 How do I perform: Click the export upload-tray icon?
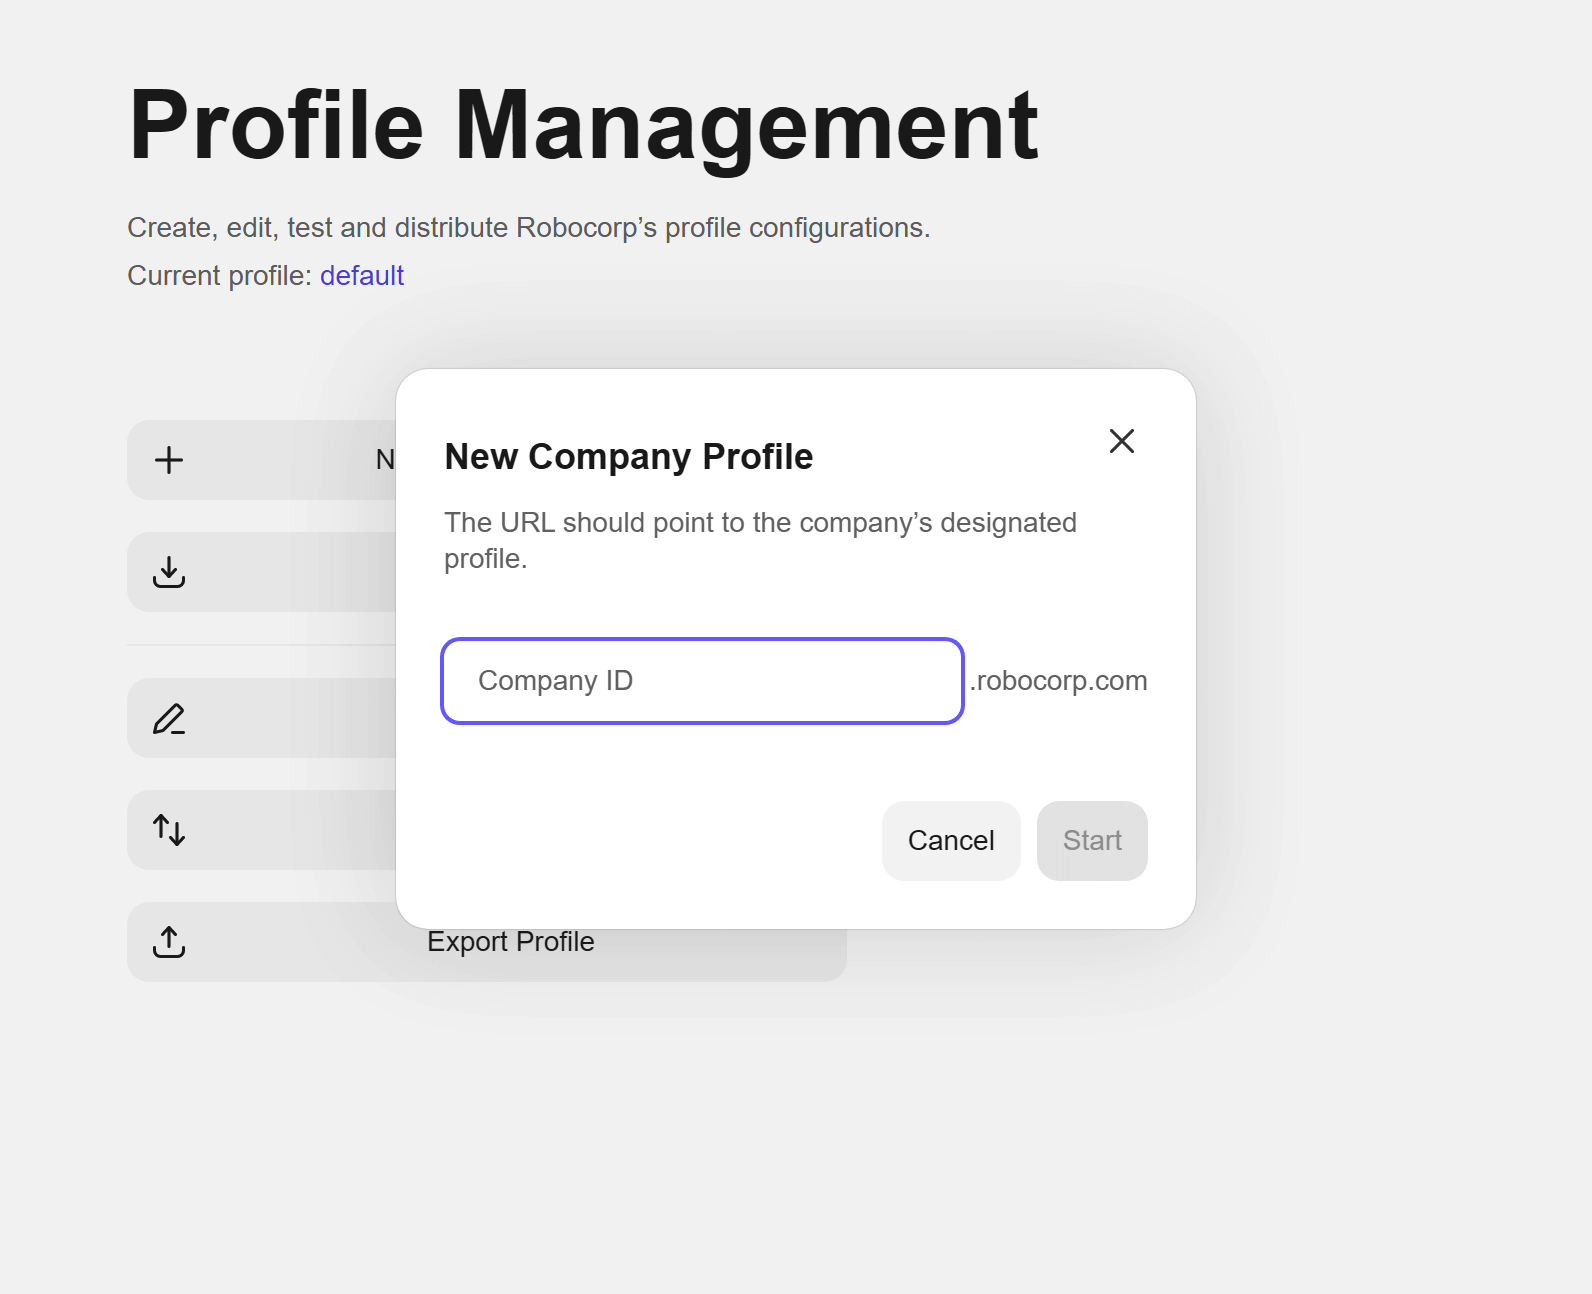(x=169, y=942)
